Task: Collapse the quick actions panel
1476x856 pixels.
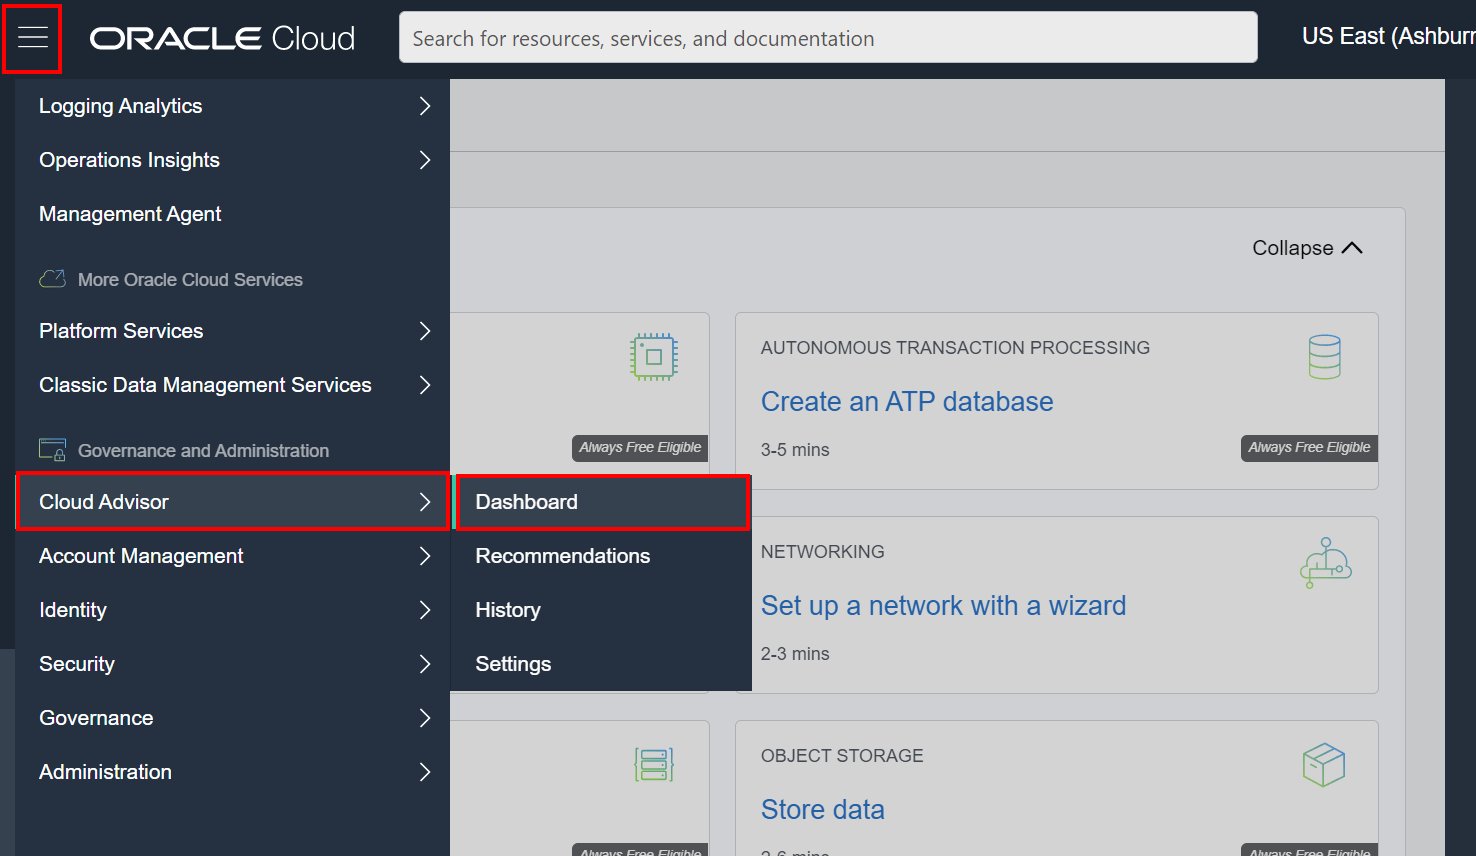Action: click(1306, 247)
